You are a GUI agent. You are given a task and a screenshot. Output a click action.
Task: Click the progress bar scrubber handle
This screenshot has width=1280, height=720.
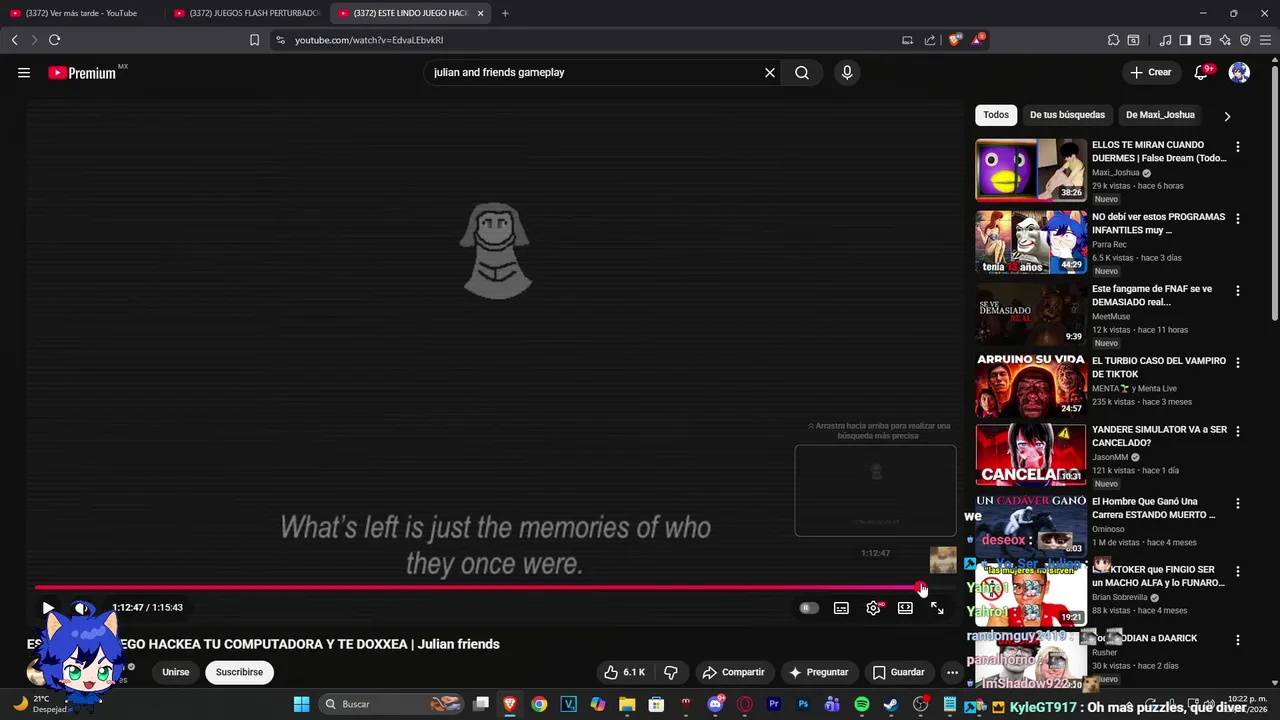(x=921, y=587)
